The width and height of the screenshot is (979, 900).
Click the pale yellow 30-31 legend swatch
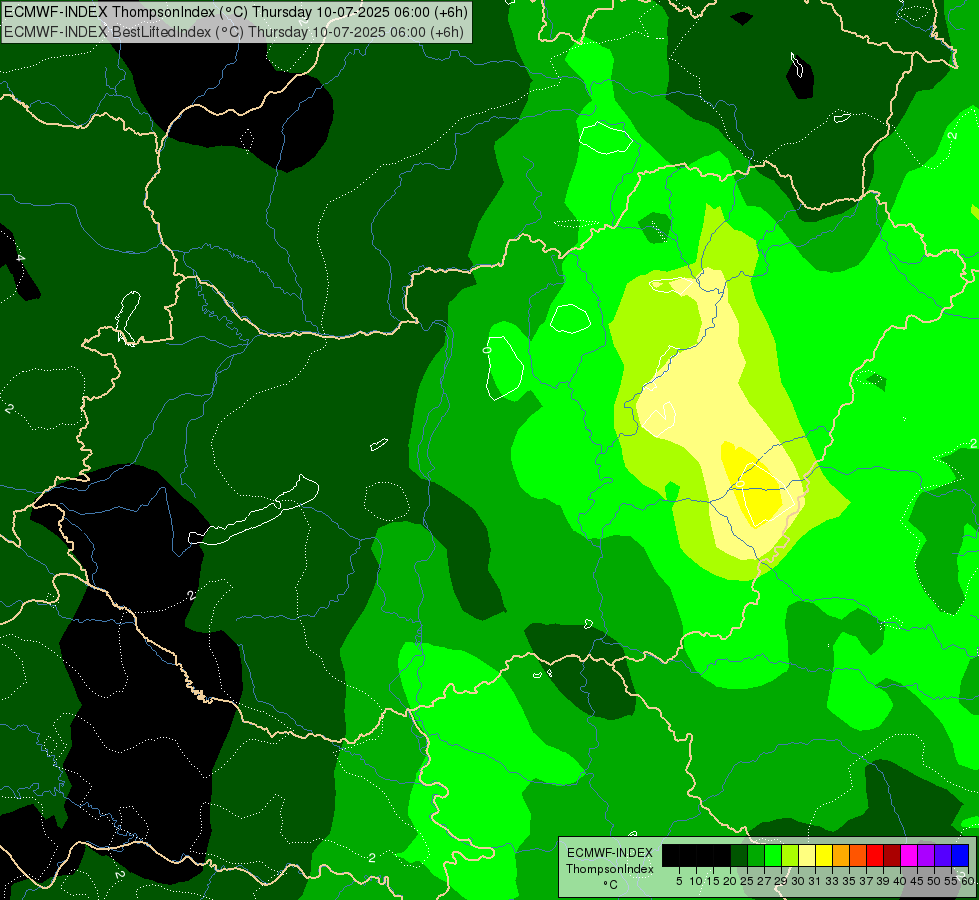pos(807,855)
